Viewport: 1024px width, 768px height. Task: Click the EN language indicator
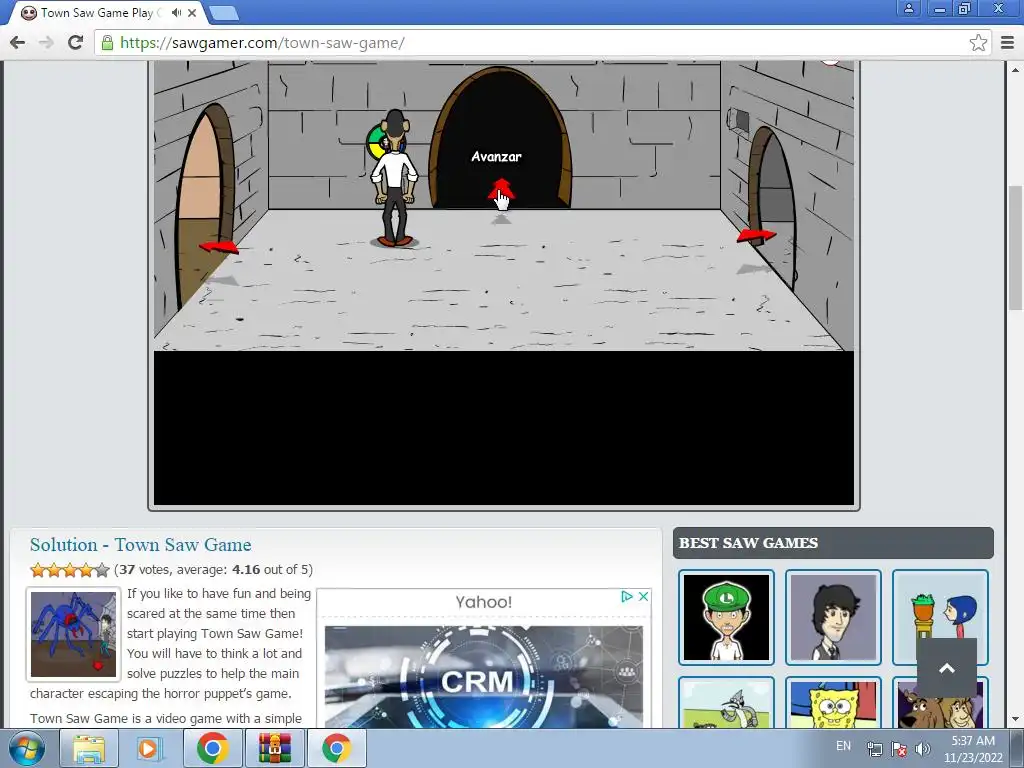(x=843, y=746)
